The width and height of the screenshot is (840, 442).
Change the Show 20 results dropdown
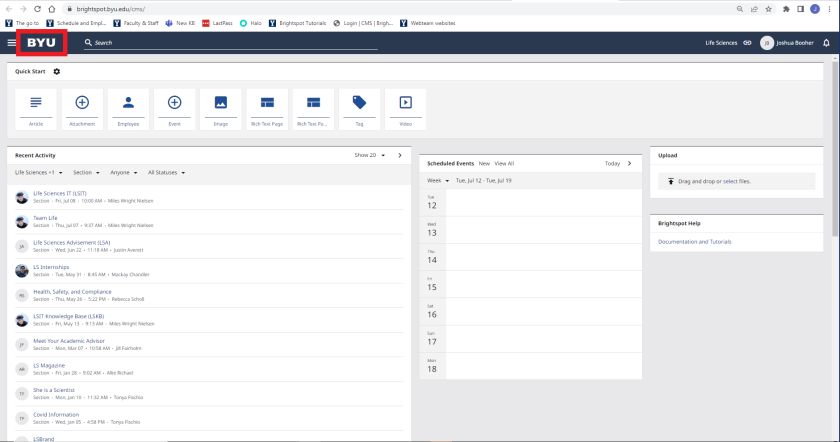[x=369, y=155]
